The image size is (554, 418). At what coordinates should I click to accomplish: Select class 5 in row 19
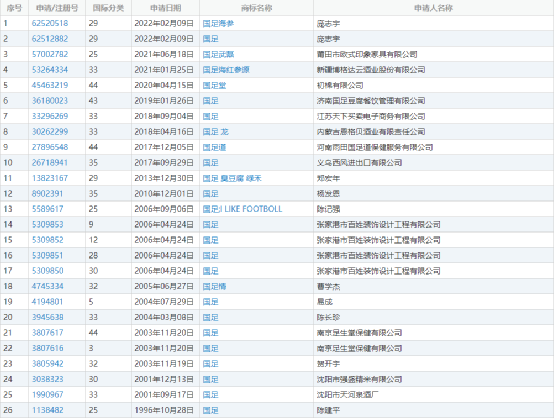point(91,302)
